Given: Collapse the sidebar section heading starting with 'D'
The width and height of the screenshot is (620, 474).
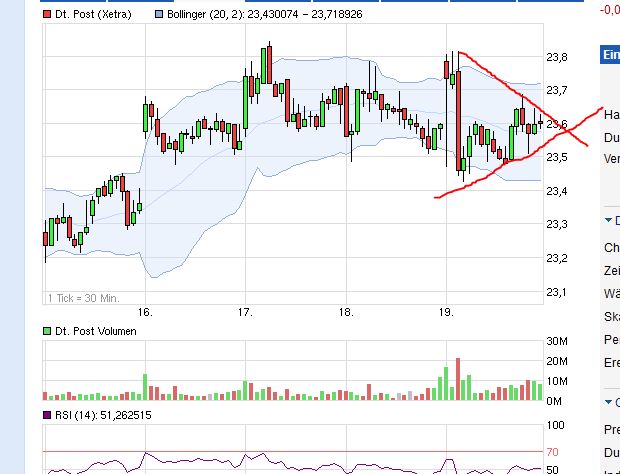Looking at the screenshot, I should 612,220.
